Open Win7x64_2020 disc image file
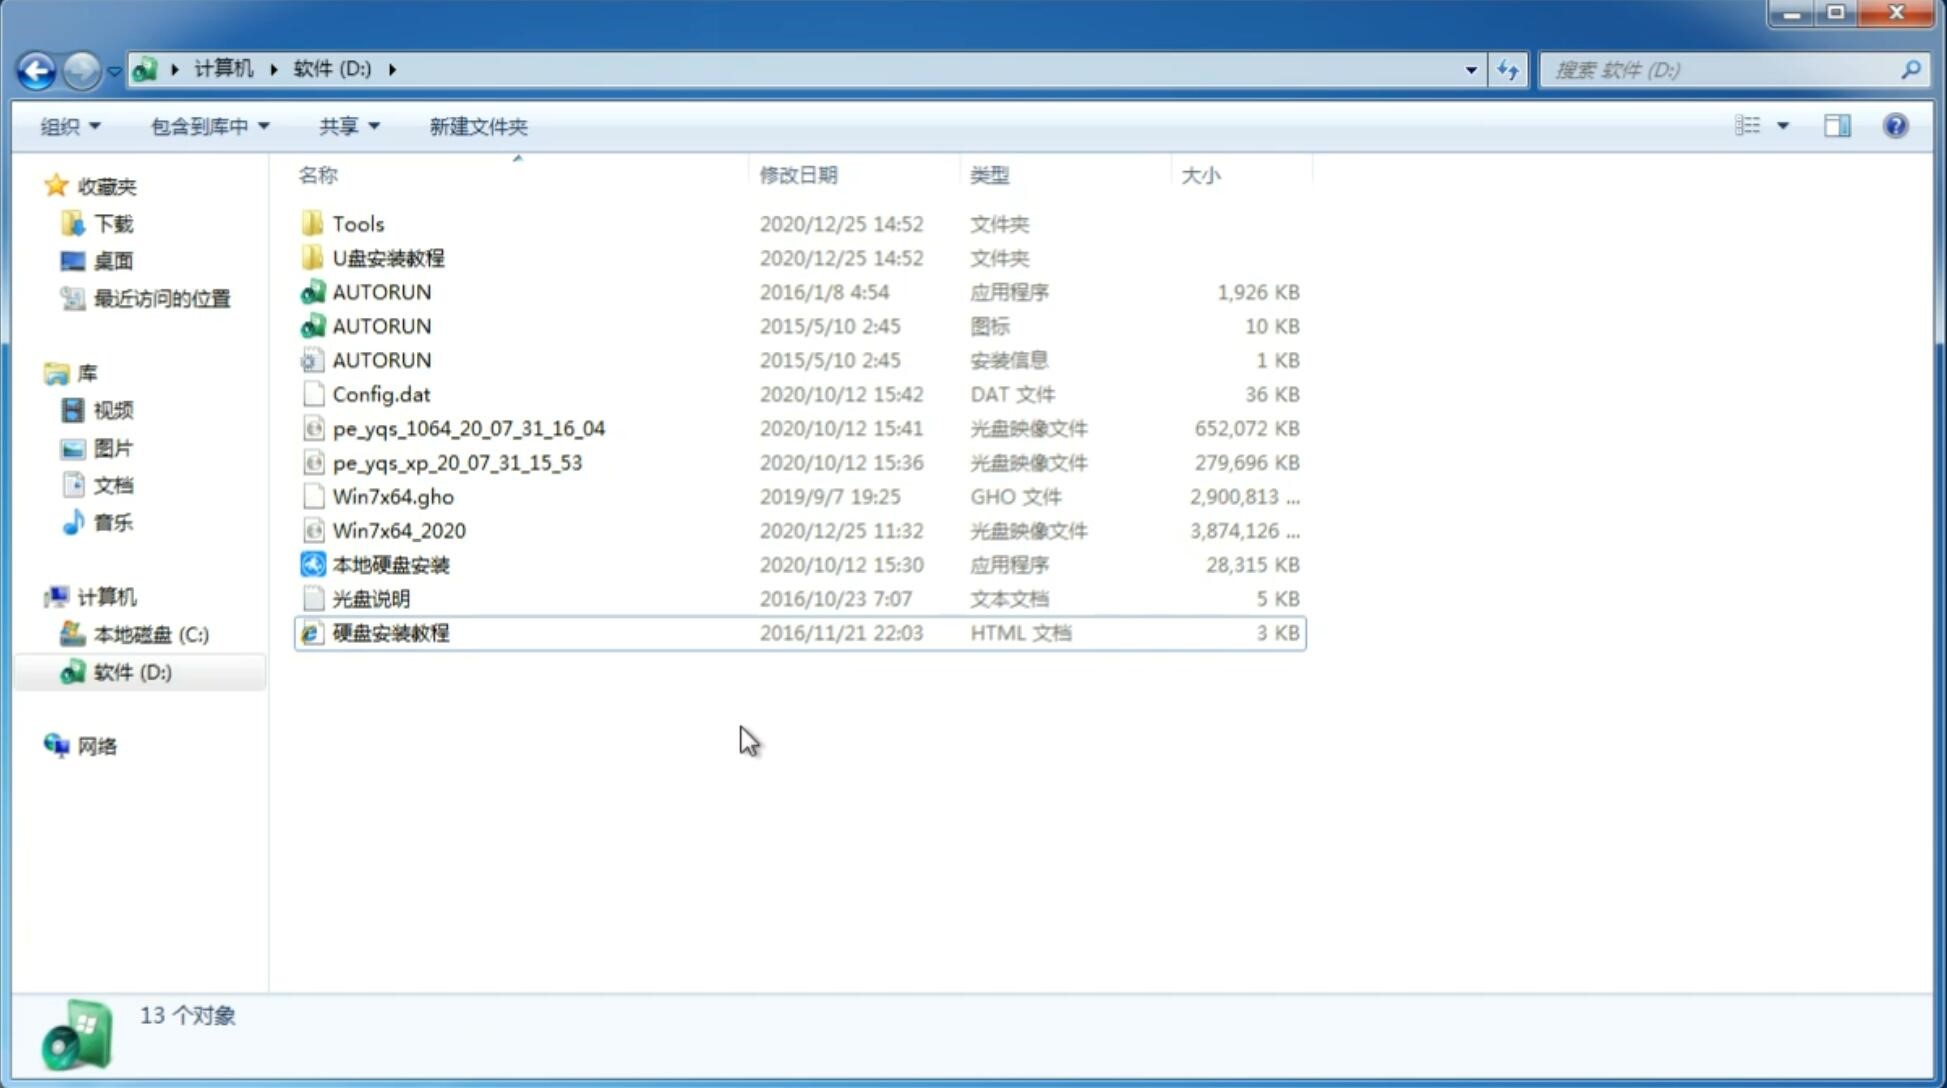Screen dimensions: 1947x1088 pos(397,531)
